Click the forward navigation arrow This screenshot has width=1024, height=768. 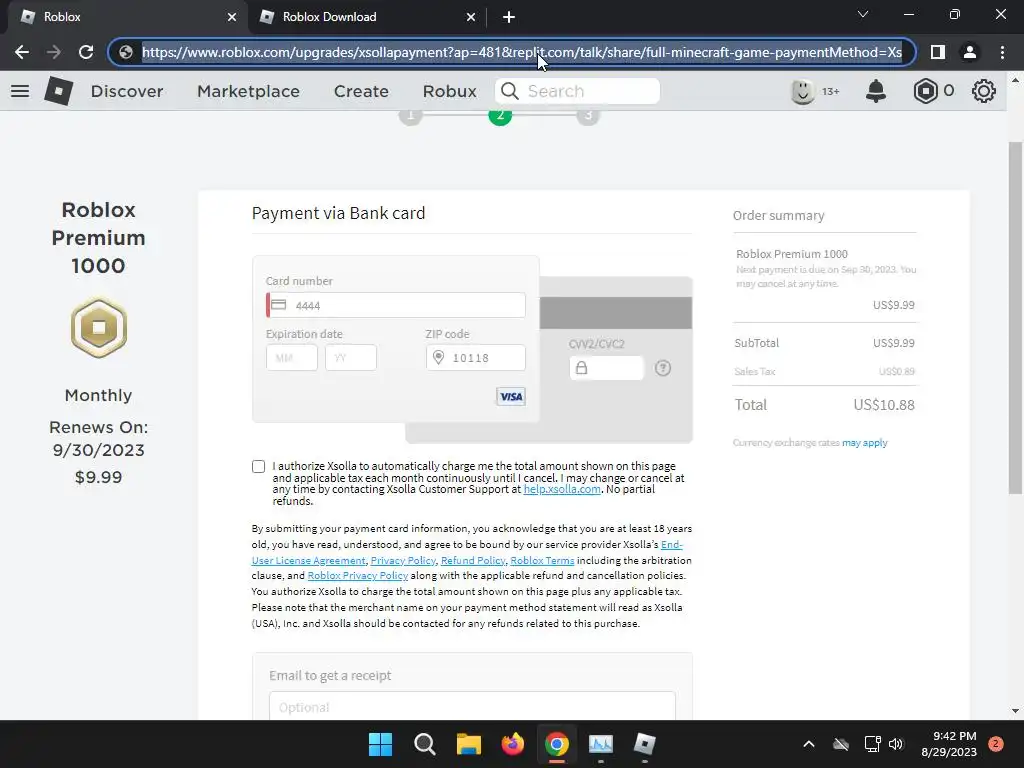tap(54, 52)
